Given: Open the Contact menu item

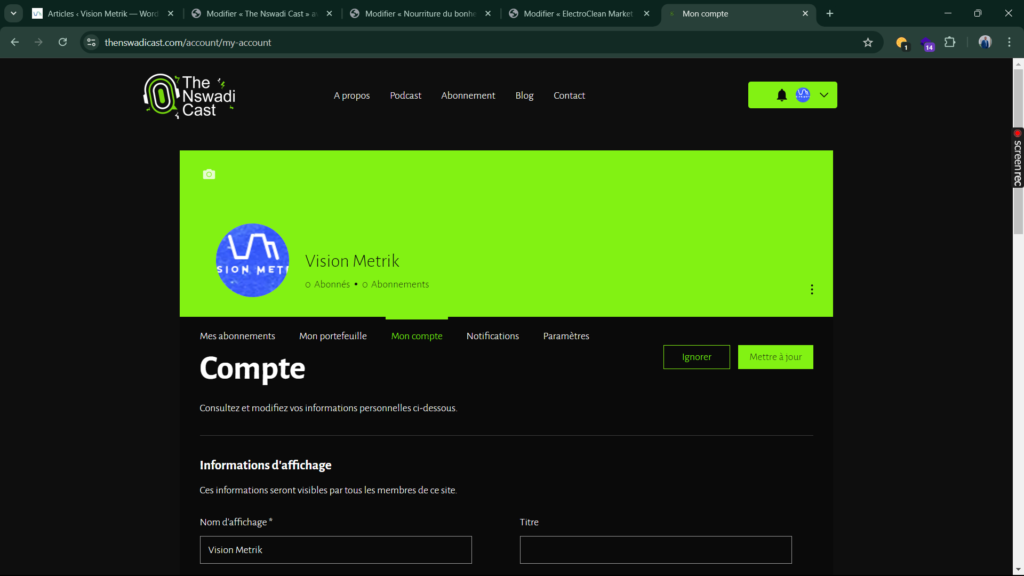Looking at the screenshot, I should point(569,95).
